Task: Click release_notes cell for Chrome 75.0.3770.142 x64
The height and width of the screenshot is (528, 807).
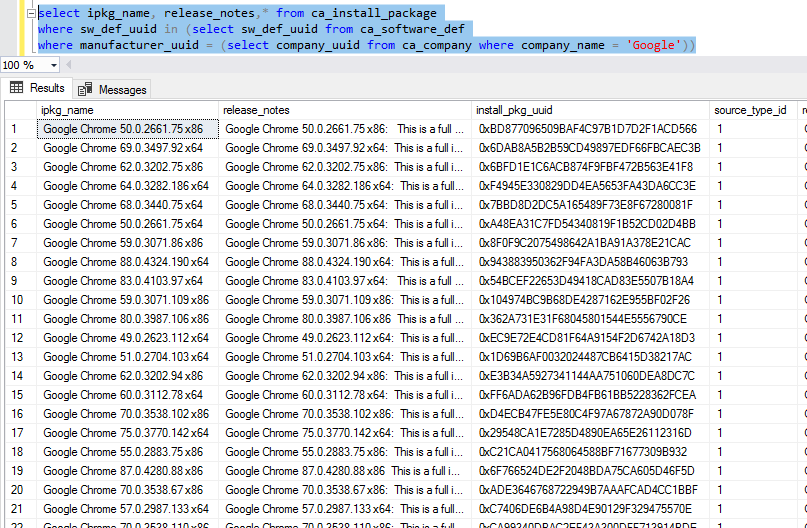Action: click(345, 433)
